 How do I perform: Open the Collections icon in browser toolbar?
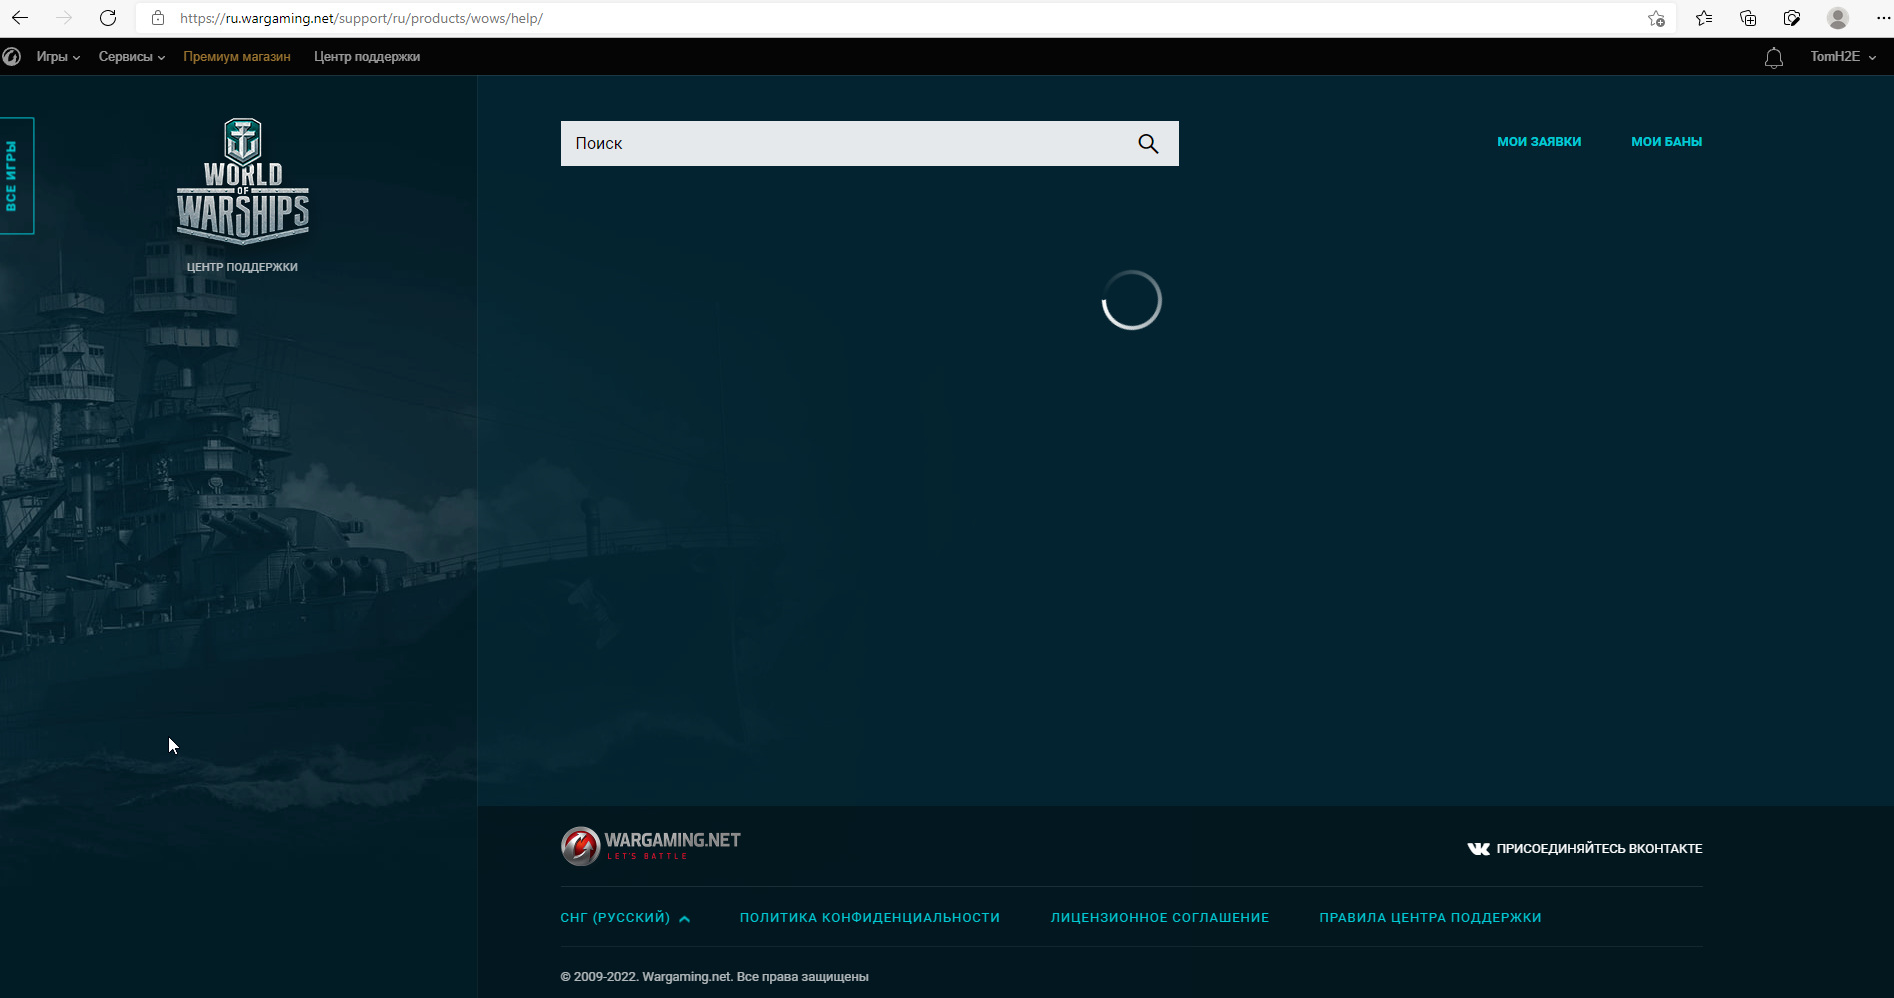coord(1748,18)
